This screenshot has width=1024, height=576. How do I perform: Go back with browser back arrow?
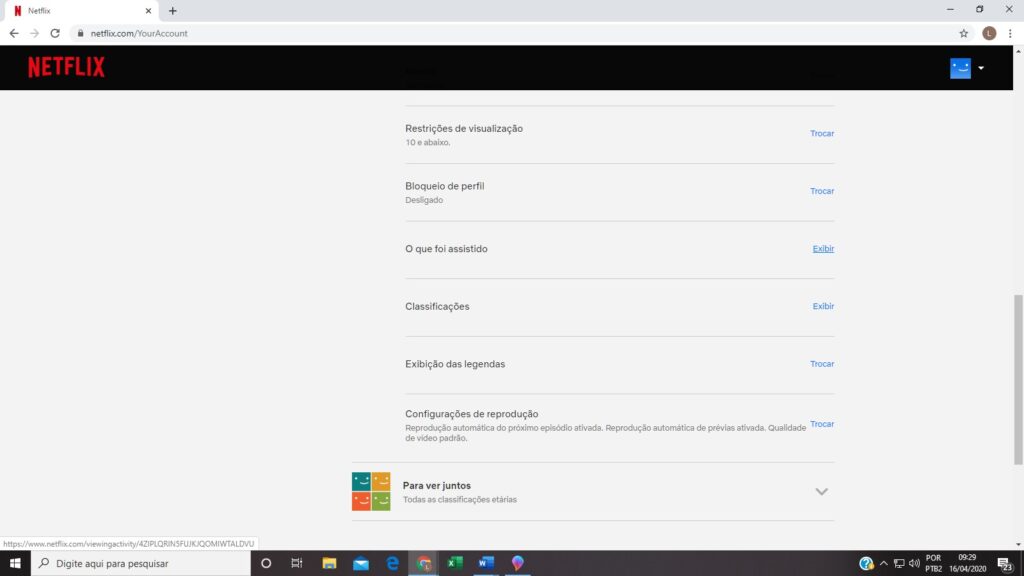click(14, 33)
